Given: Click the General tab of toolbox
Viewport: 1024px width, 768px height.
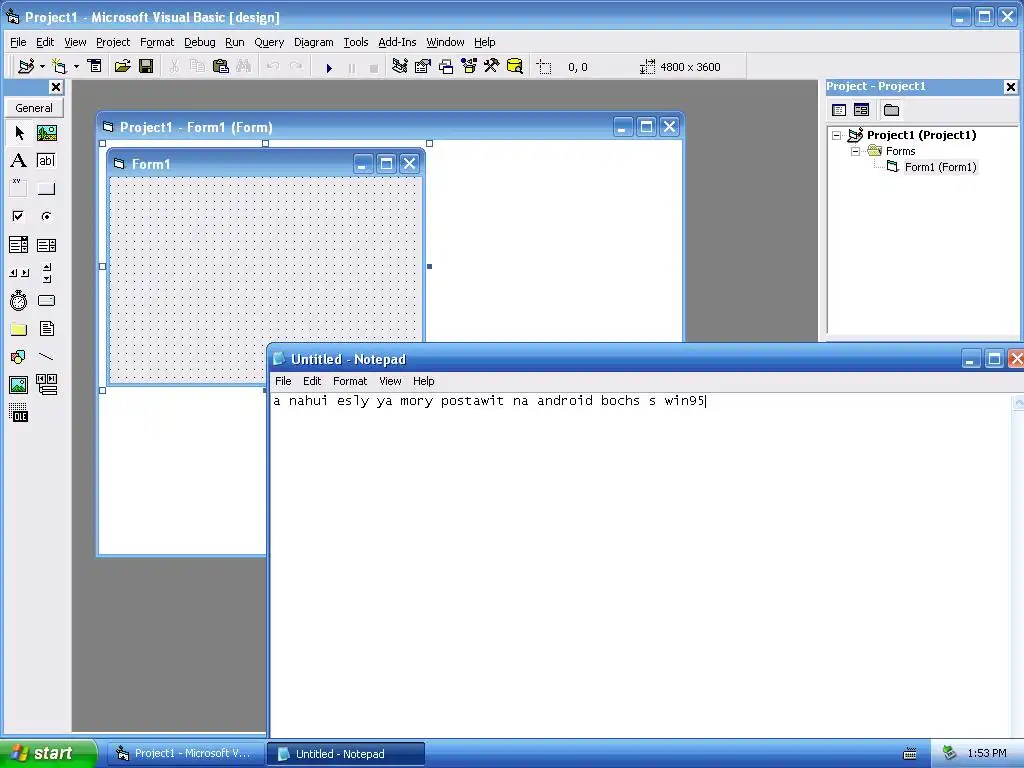Looking at the screenshot, I should (34, 108).
